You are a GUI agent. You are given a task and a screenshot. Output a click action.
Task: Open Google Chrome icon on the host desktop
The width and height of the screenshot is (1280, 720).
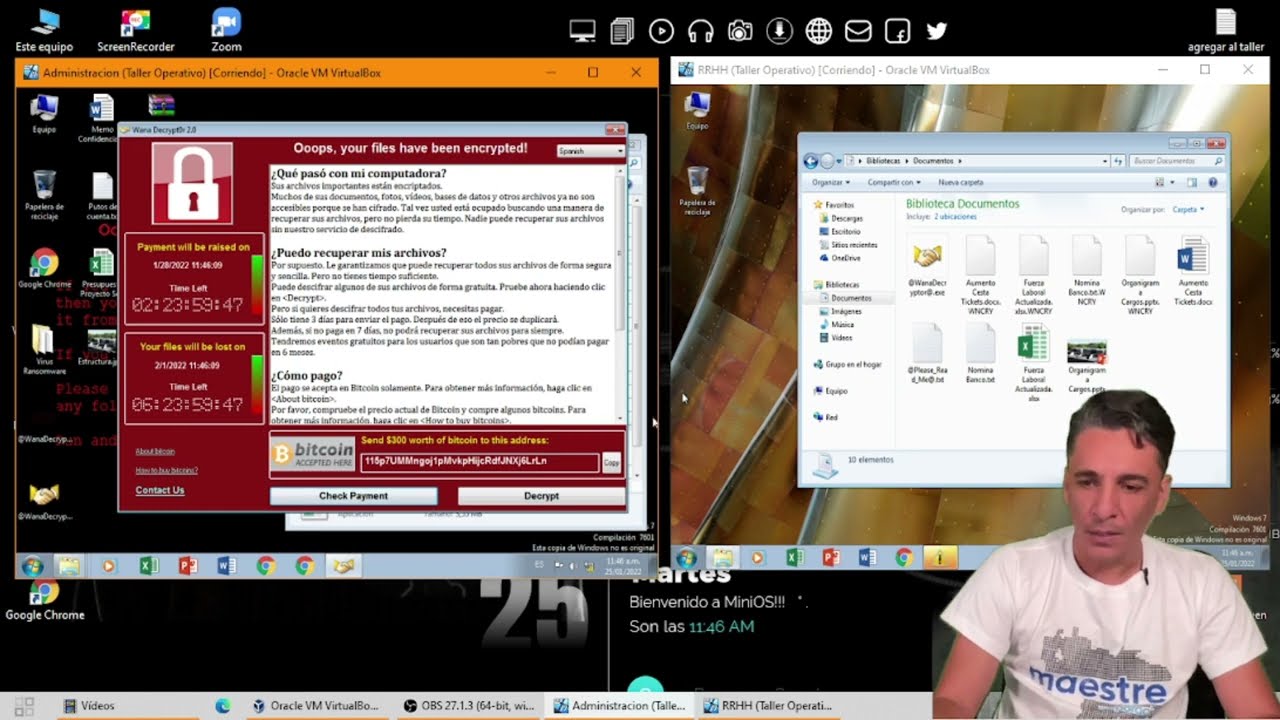point(44,598)
